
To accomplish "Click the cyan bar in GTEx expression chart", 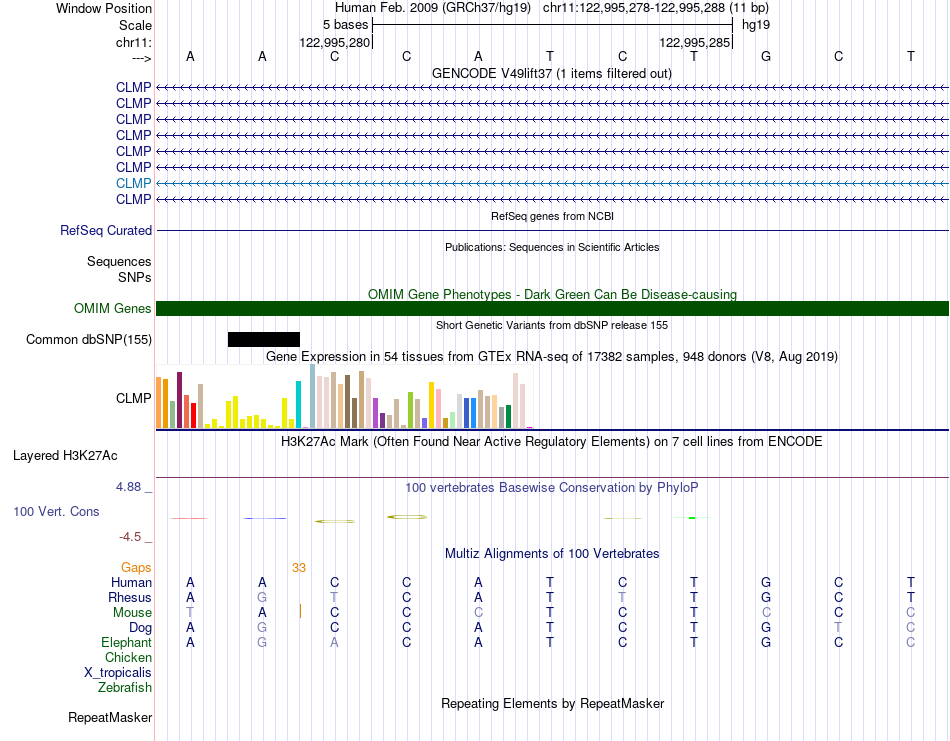I will coord(298,404).
